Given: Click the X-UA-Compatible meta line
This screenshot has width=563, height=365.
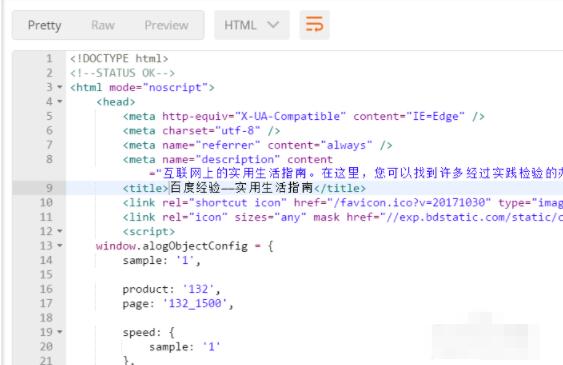Looking at the screenshot, I should coord(304,116).
